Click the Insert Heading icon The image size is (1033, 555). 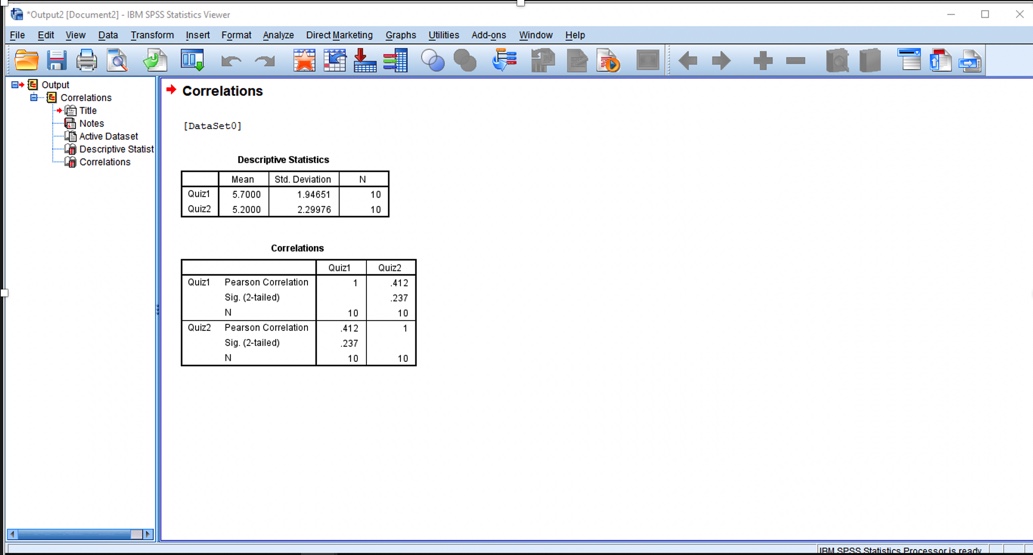coord(910,61)
